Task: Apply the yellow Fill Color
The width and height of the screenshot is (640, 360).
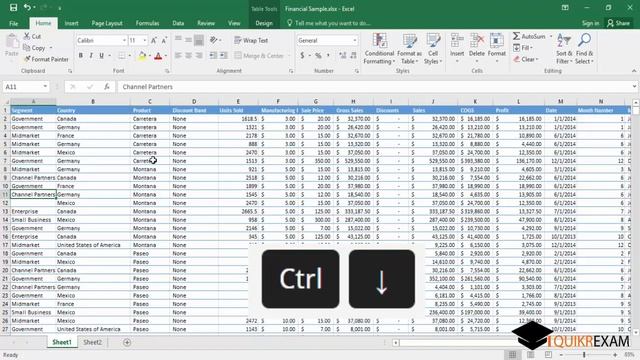Action: [x=142, y=56]
